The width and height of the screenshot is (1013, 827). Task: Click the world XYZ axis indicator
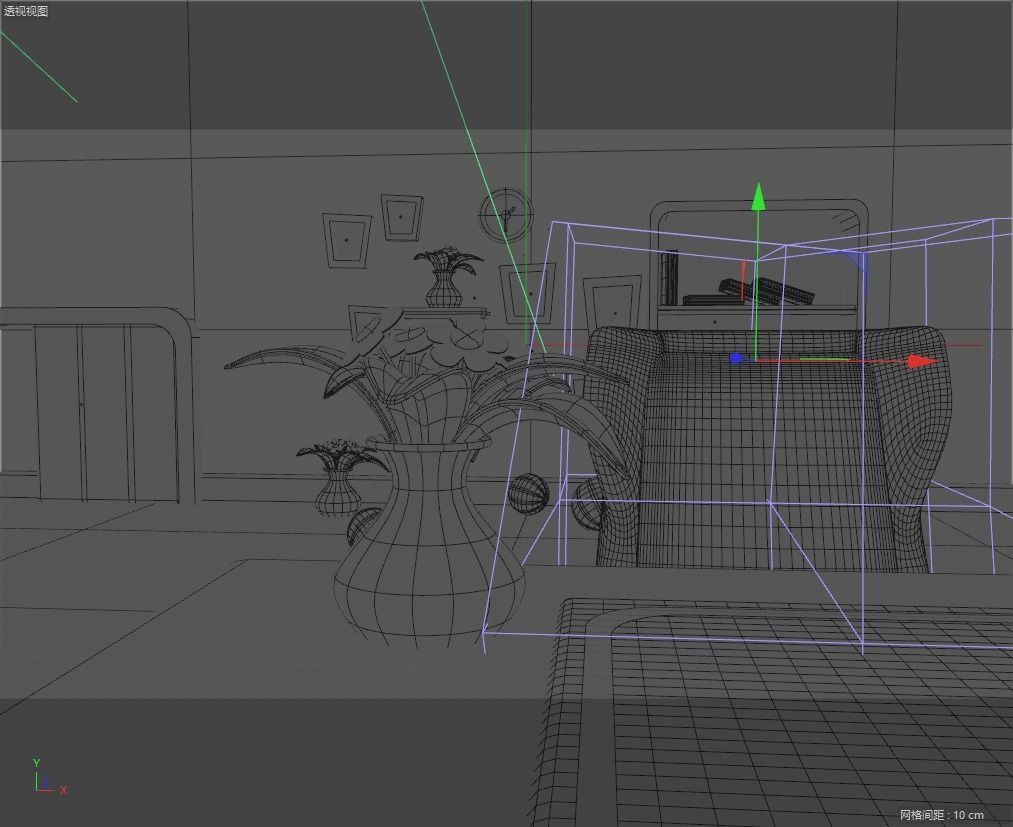(50, 776)
